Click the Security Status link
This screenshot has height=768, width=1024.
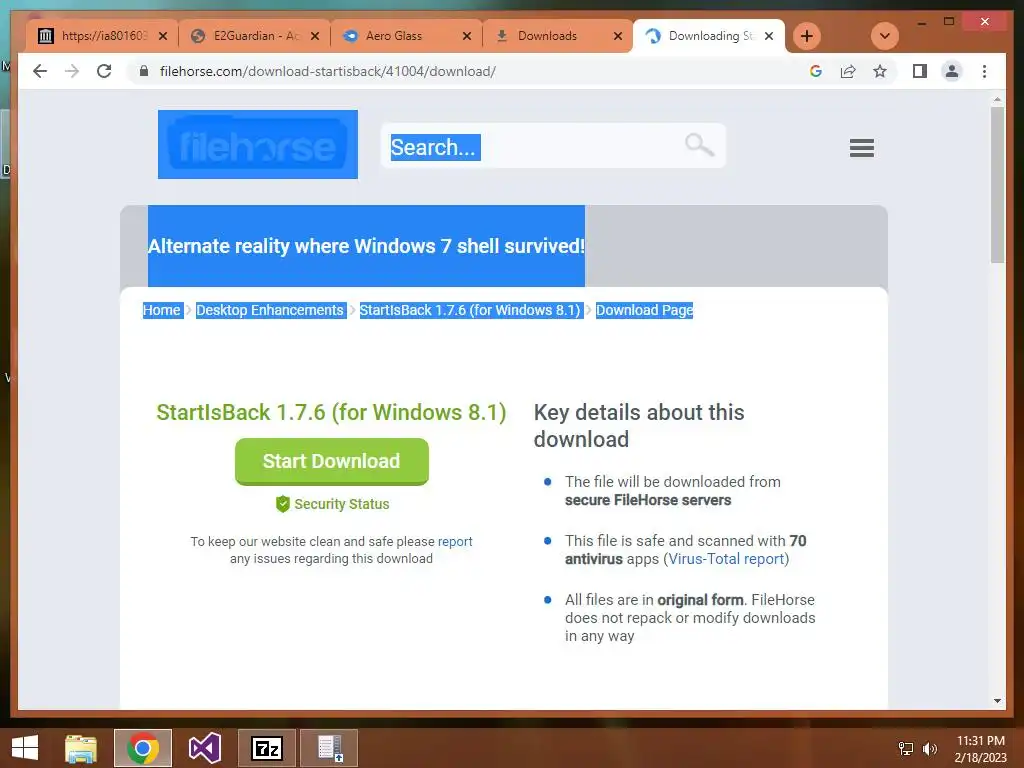coord(342,504)
